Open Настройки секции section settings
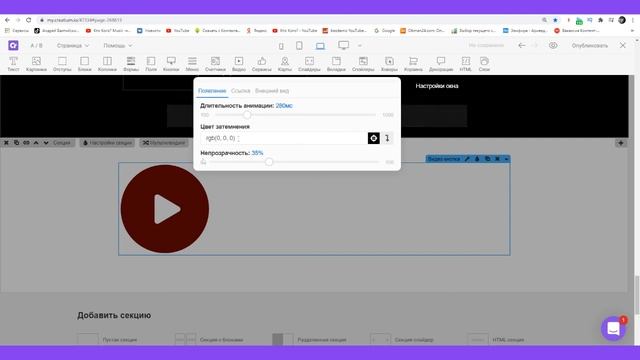640x360 pixels. tap(107, 142)
